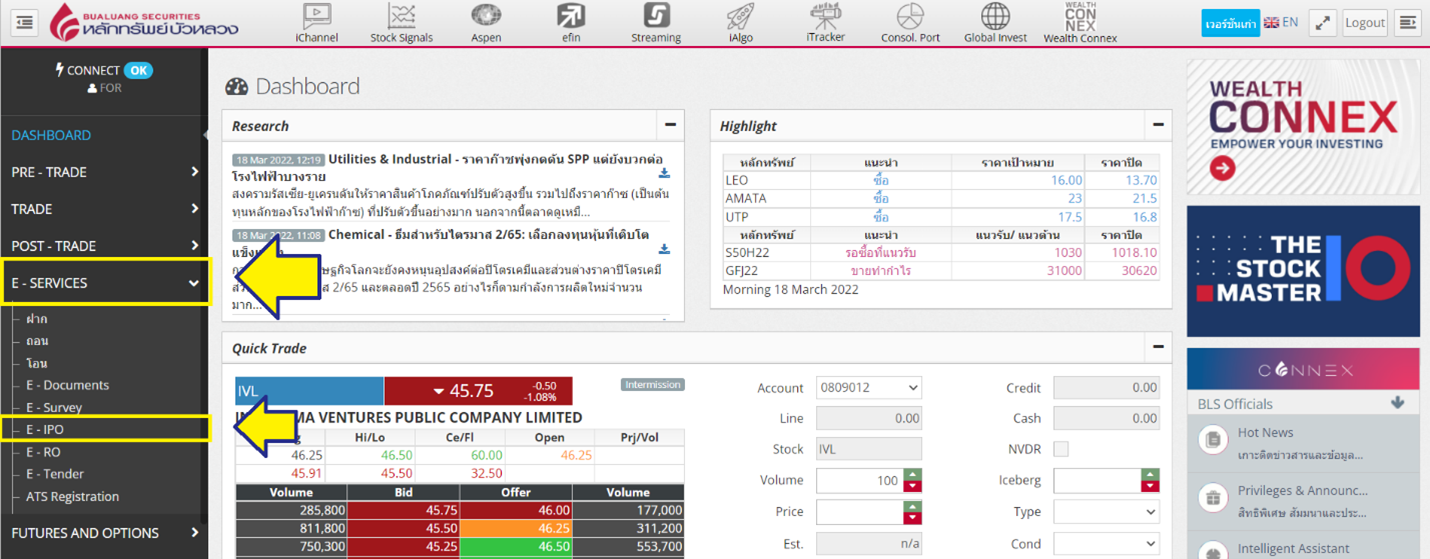Open Consol. Port
Image resolution: width=1430 pixels, height=559 pixels.
(910, 23)
